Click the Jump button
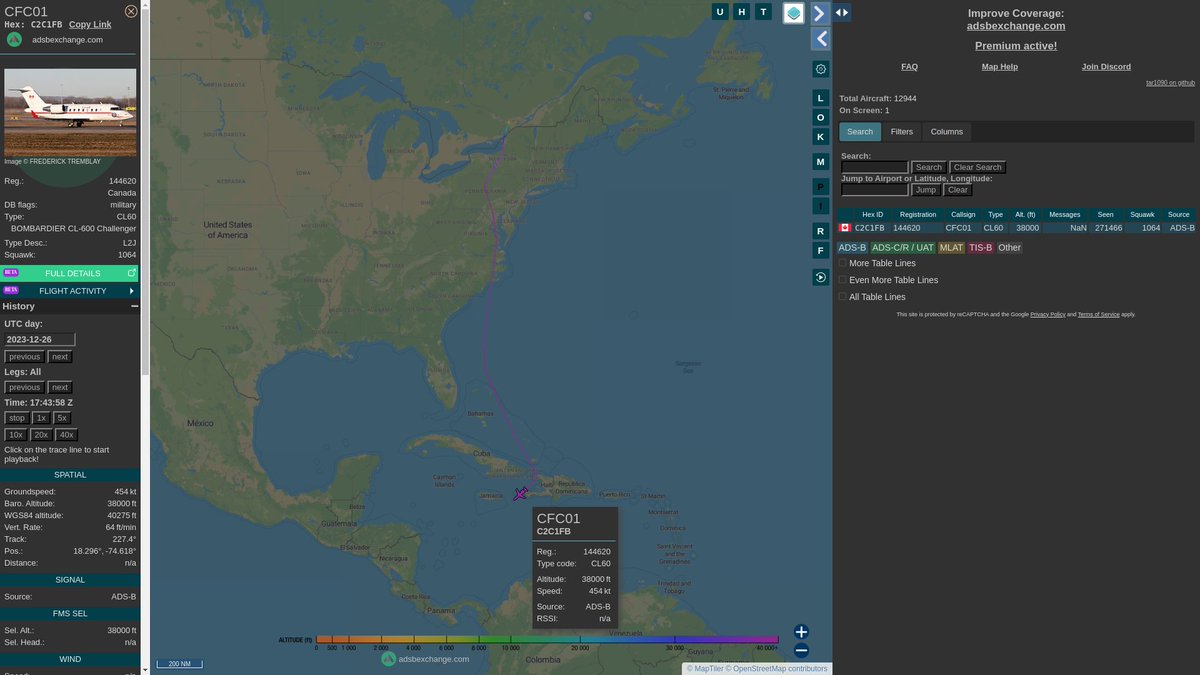Viewport: 1200px width, 675px height. [x=926, y=189]
